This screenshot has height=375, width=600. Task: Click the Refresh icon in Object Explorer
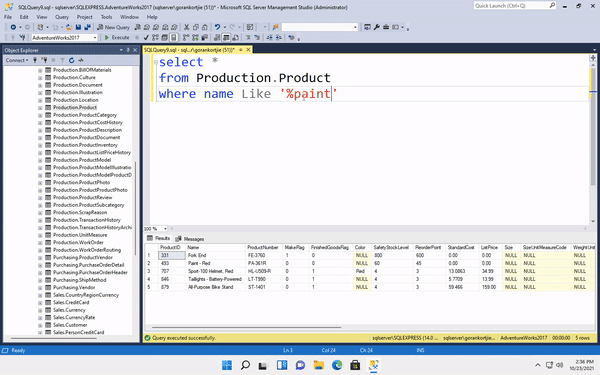tap(71, 60)
